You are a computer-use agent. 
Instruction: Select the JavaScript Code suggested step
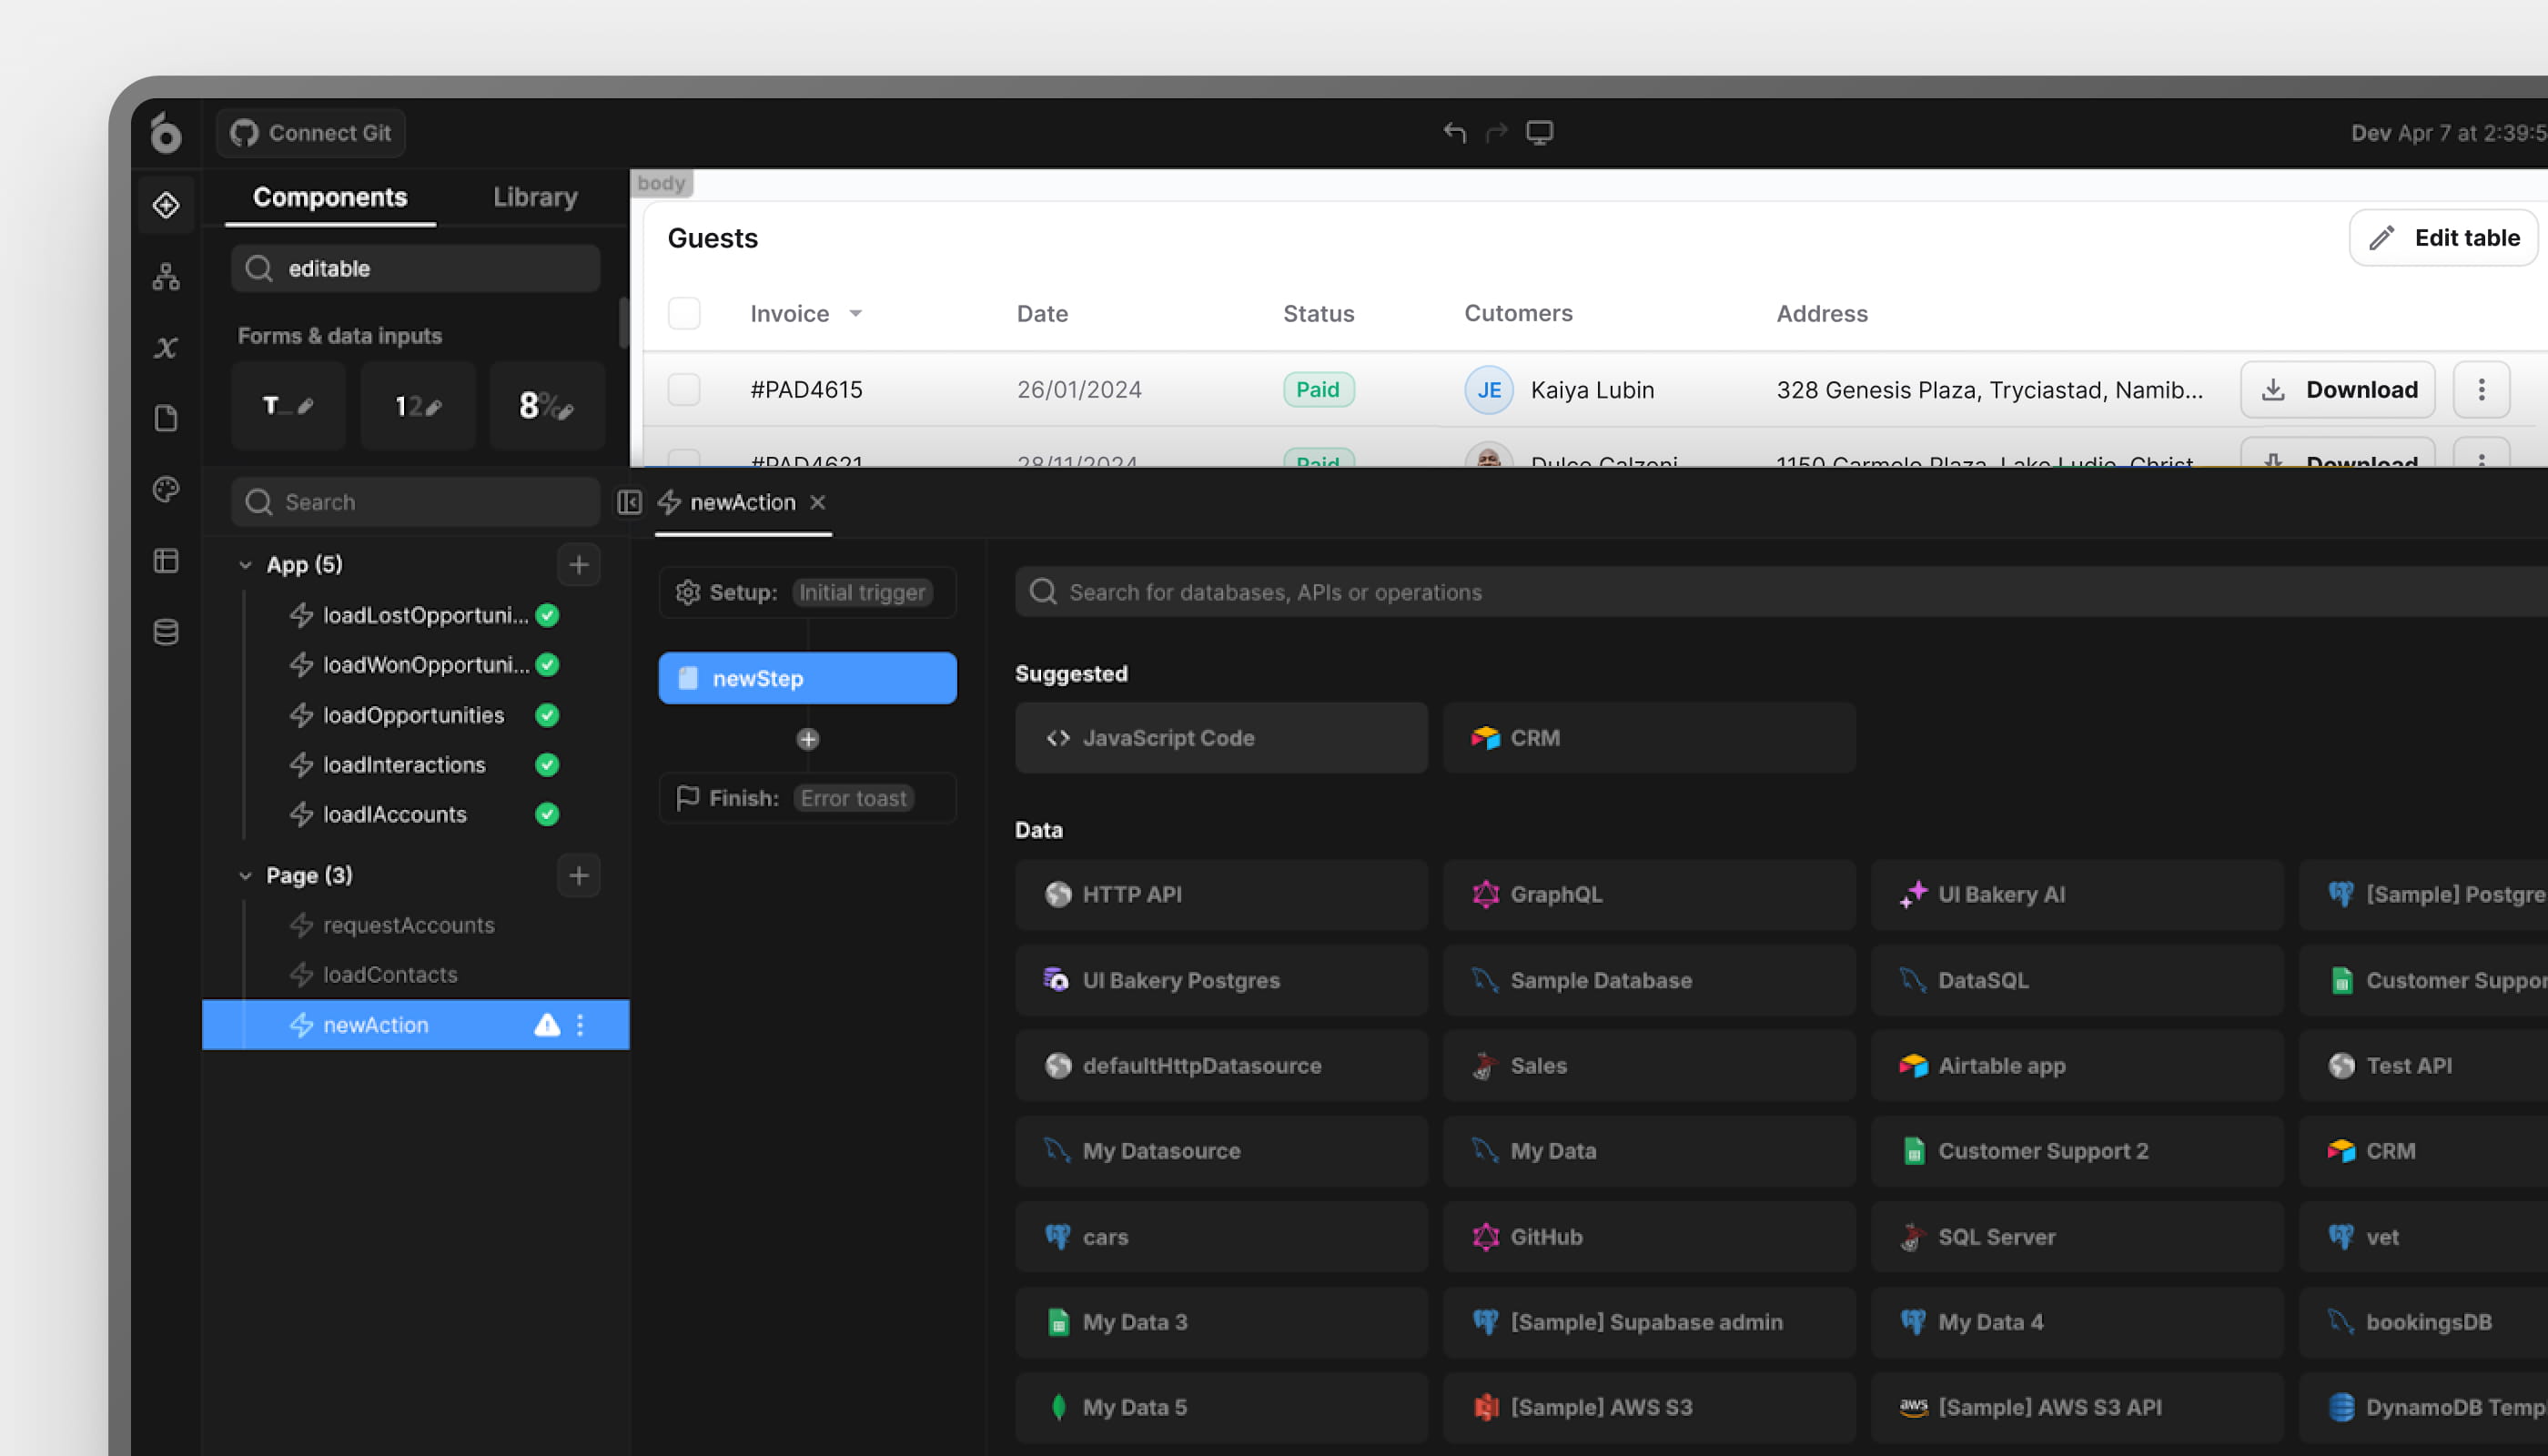(x=1221, y=738)
